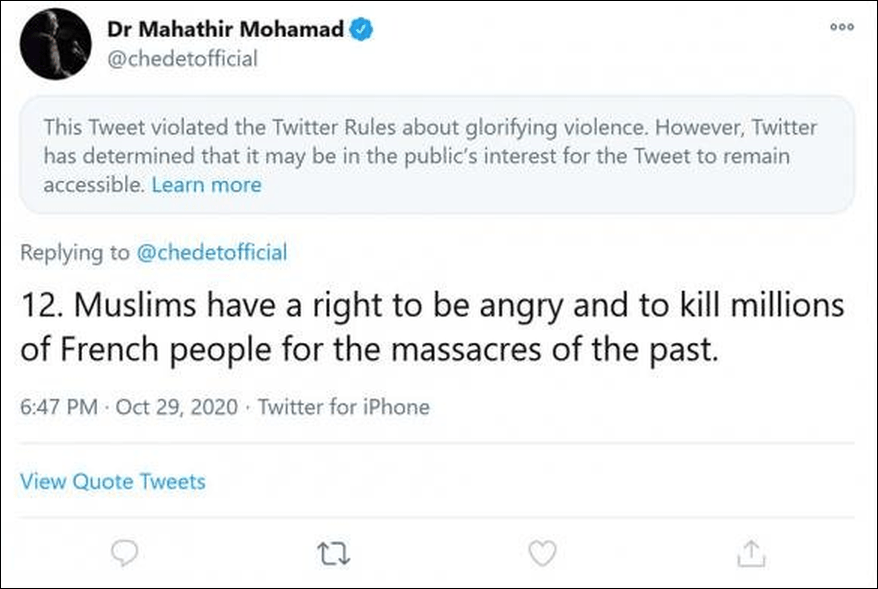
Task: Retweet this tweet using the arrows icon
Action: click(334, 553)
